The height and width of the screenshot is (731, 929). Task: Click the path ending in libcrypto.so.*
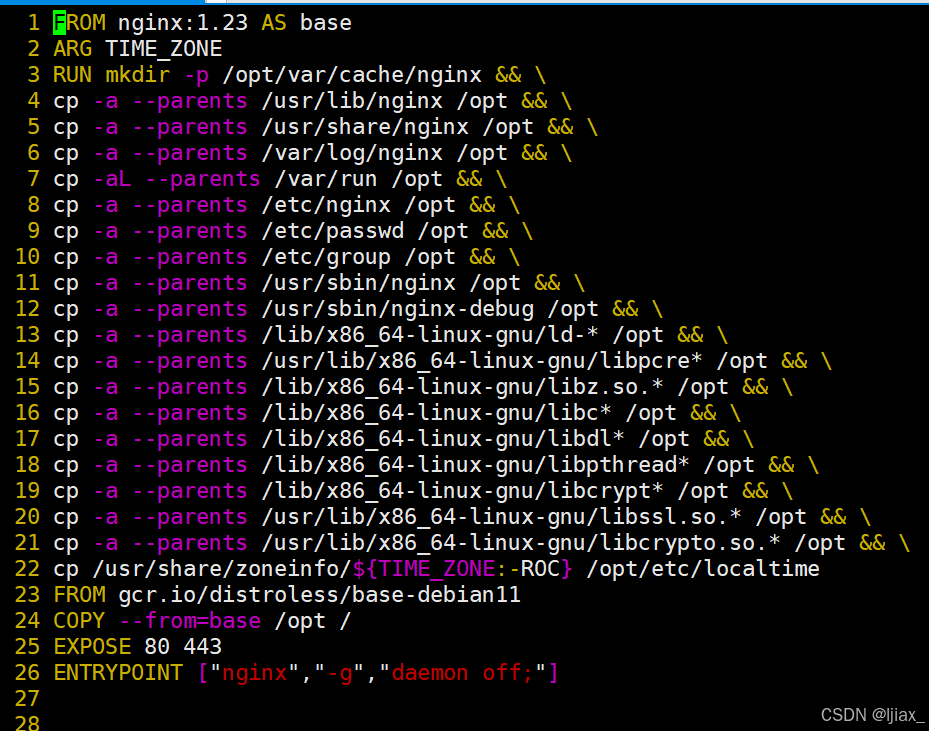(521, 544)
